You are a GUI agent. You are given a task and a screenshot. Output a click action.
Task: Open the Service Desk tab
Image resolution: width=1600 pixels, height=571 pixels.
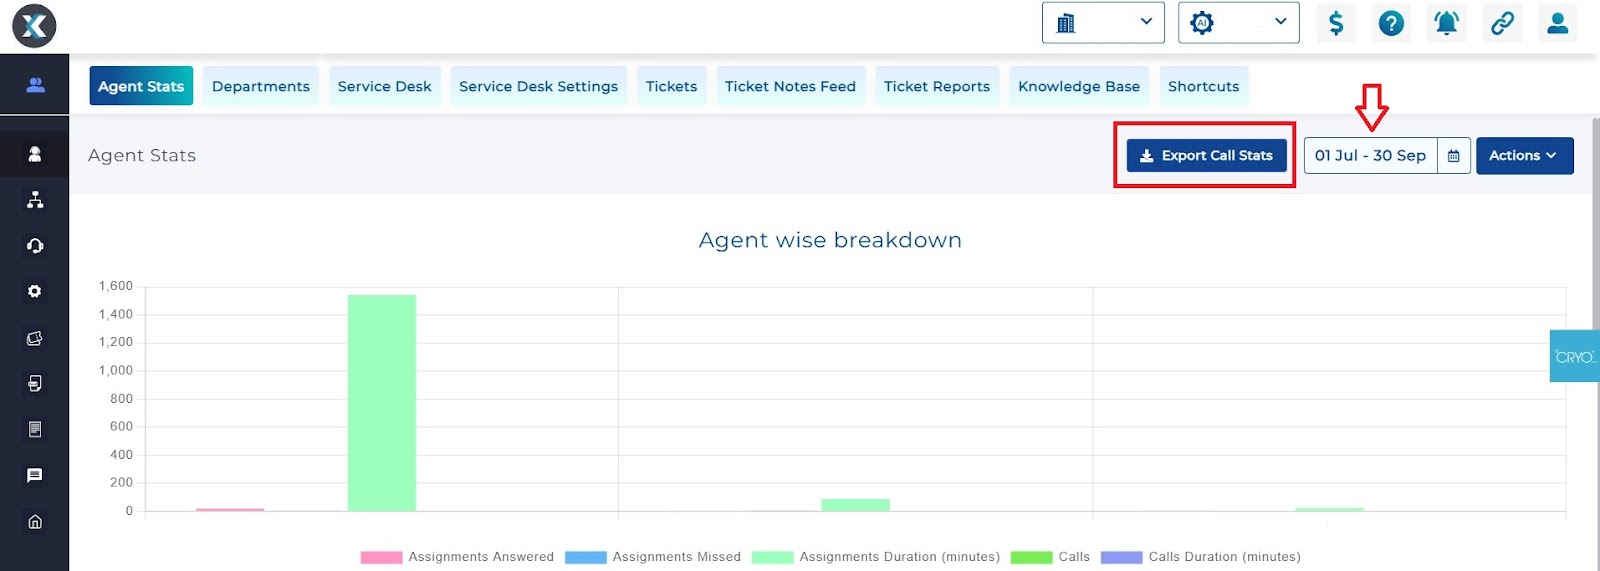click(x=385, y=86)
